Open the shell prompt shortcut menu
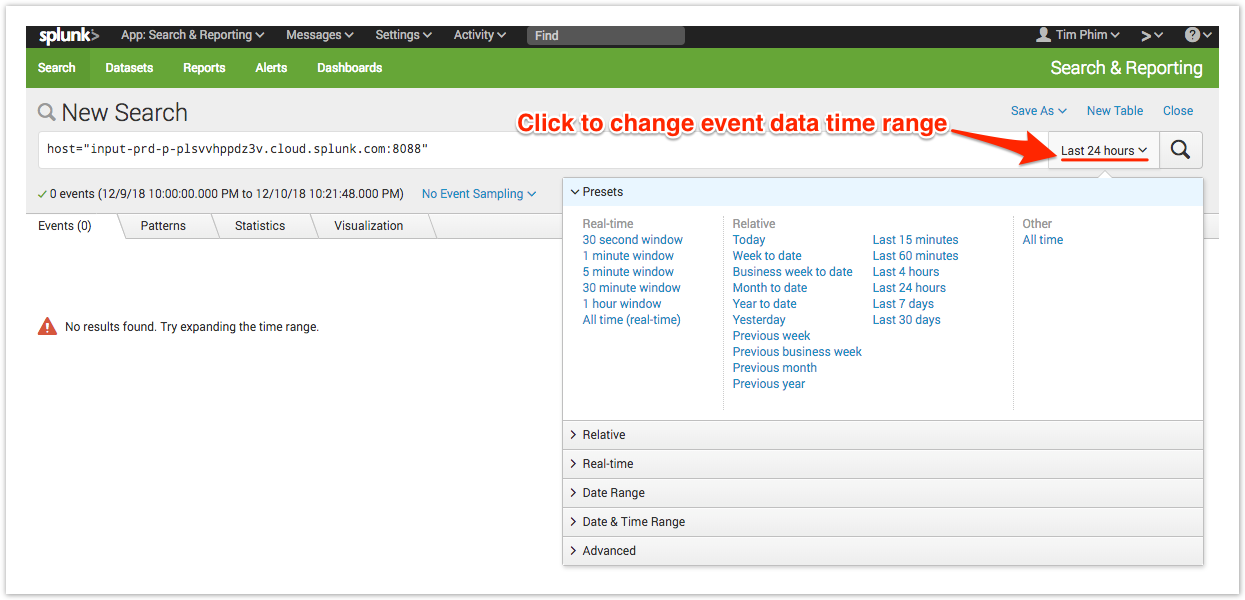1245x600 pixels. (x=1152, y=35)
